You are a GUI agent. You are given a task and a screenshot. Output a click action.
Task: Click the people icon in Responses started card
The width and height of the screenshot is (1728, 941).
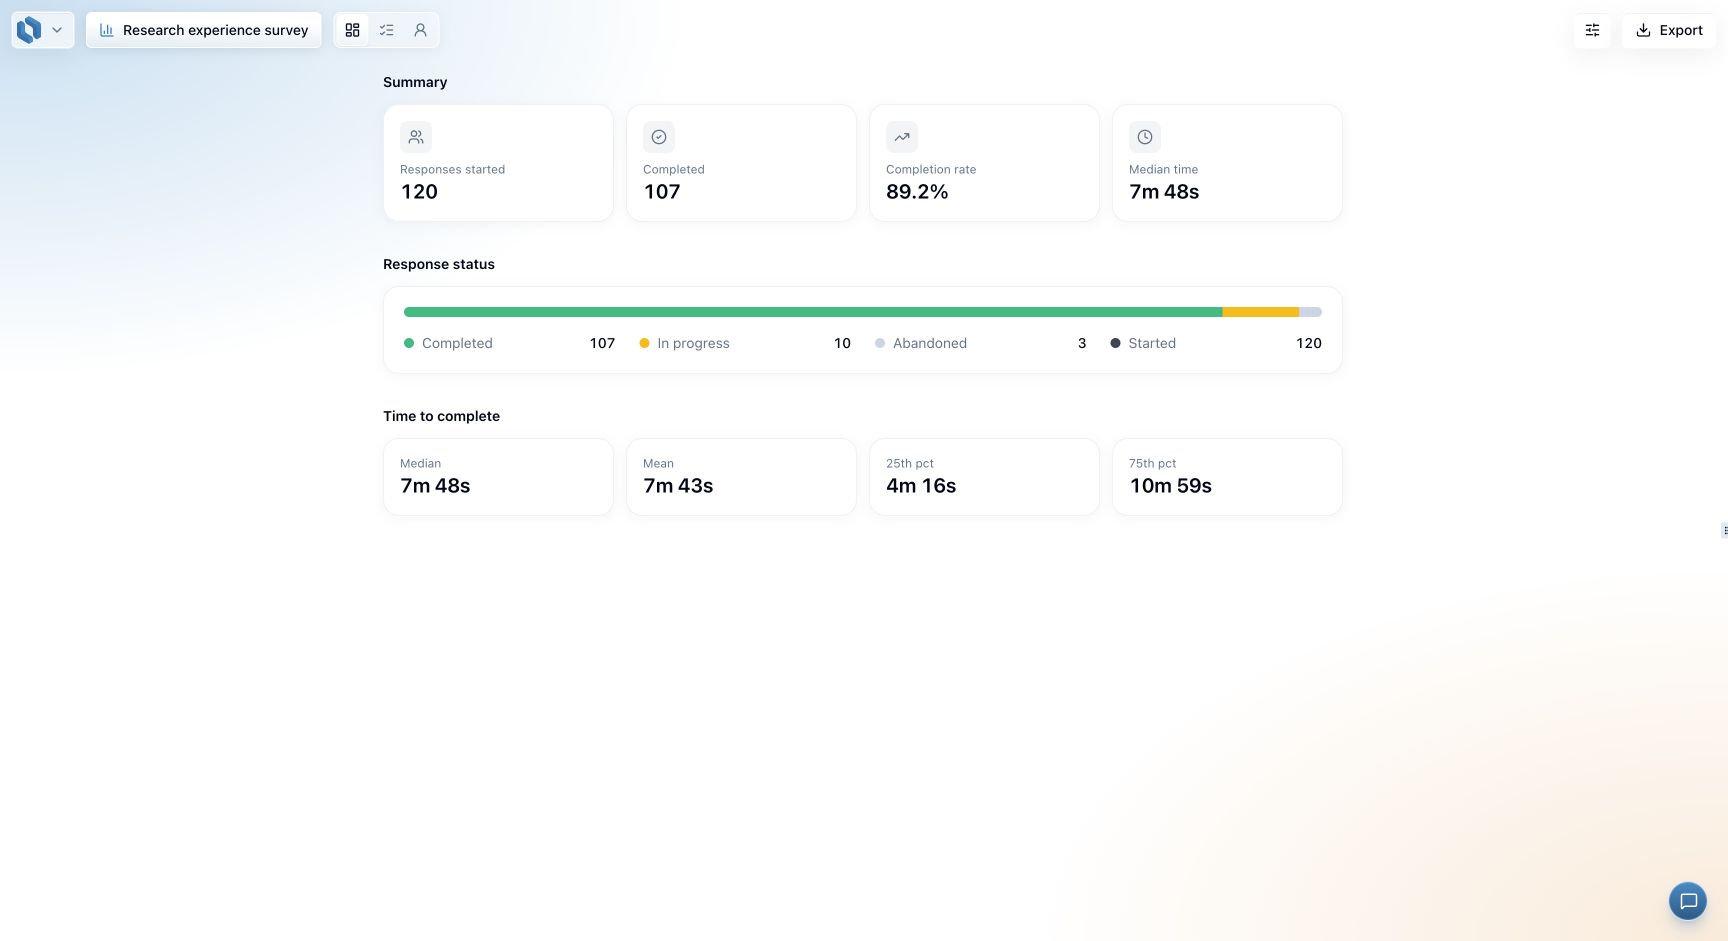point(416,137)
